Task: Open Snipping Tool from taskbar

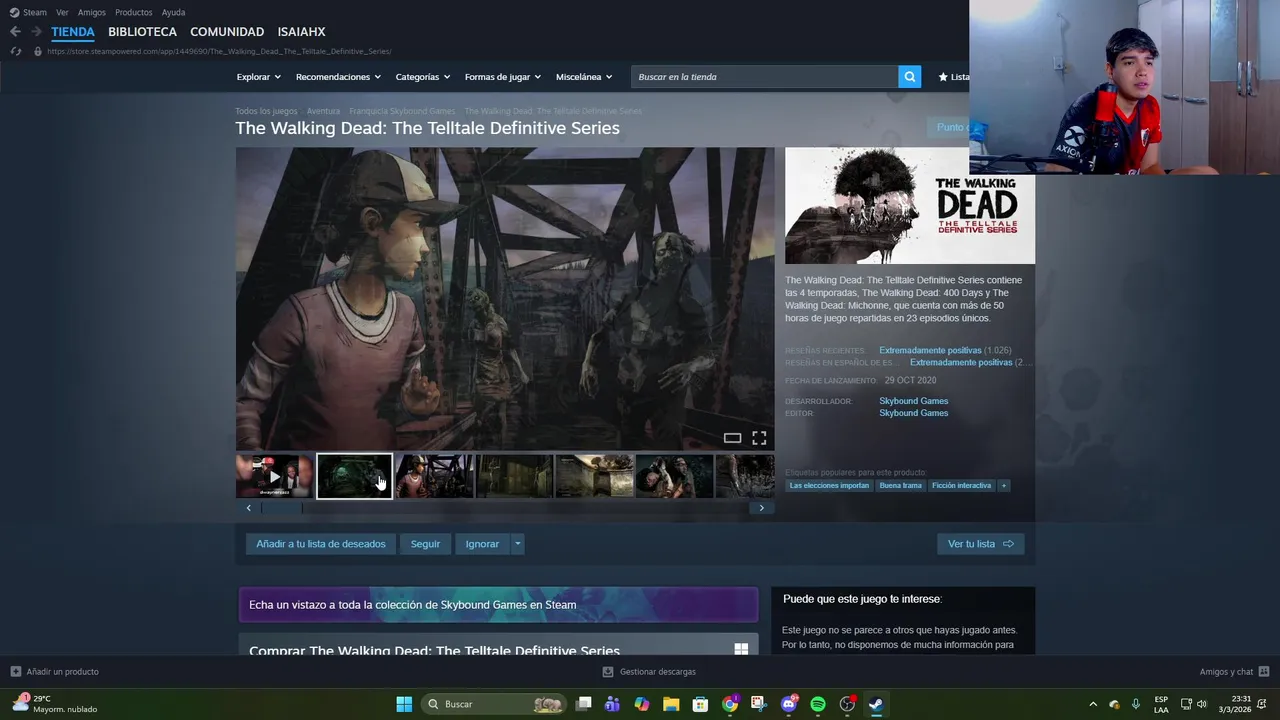Action: [759, 704]
